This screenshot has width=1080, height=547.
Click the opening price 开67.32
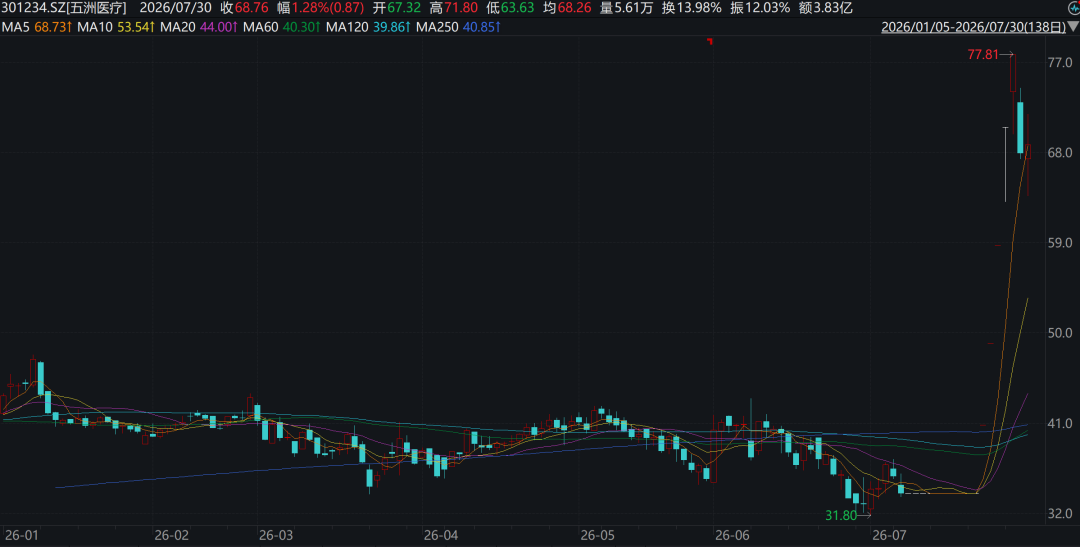point(397,8)
